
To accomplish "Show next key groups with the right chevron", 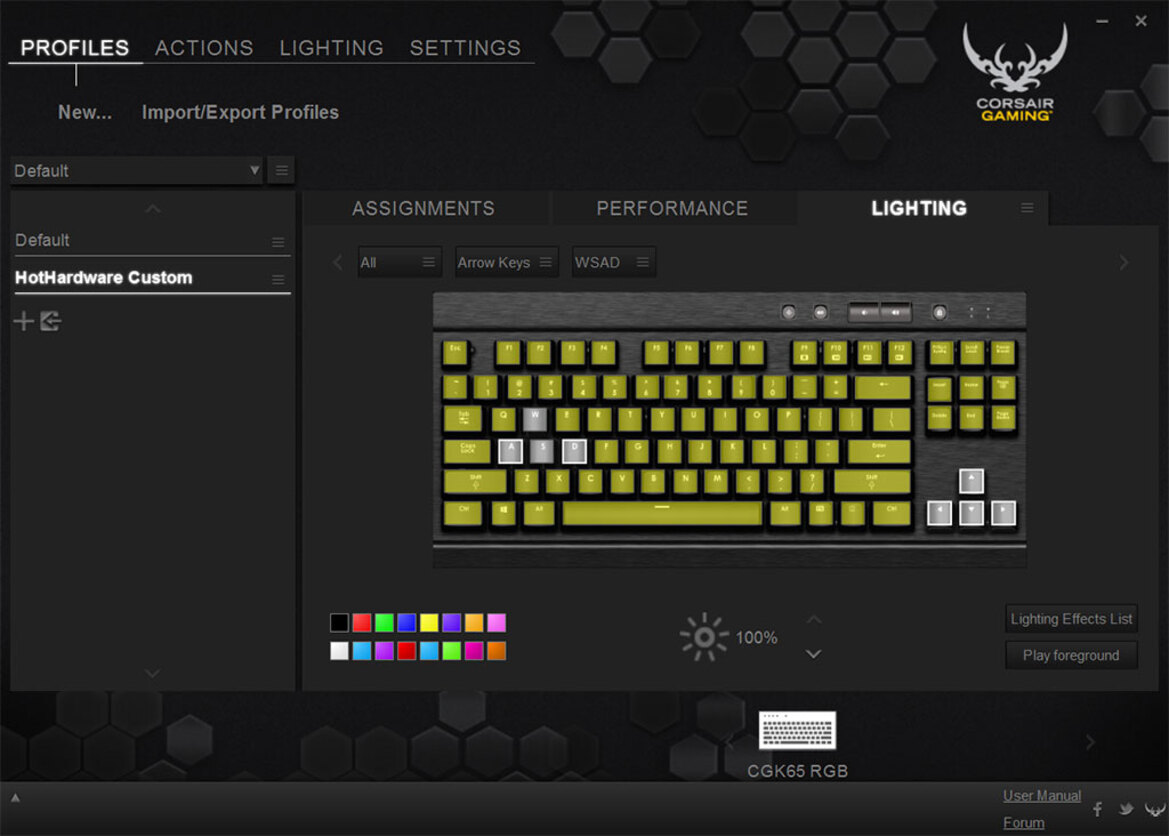I will coord(1124,263).
